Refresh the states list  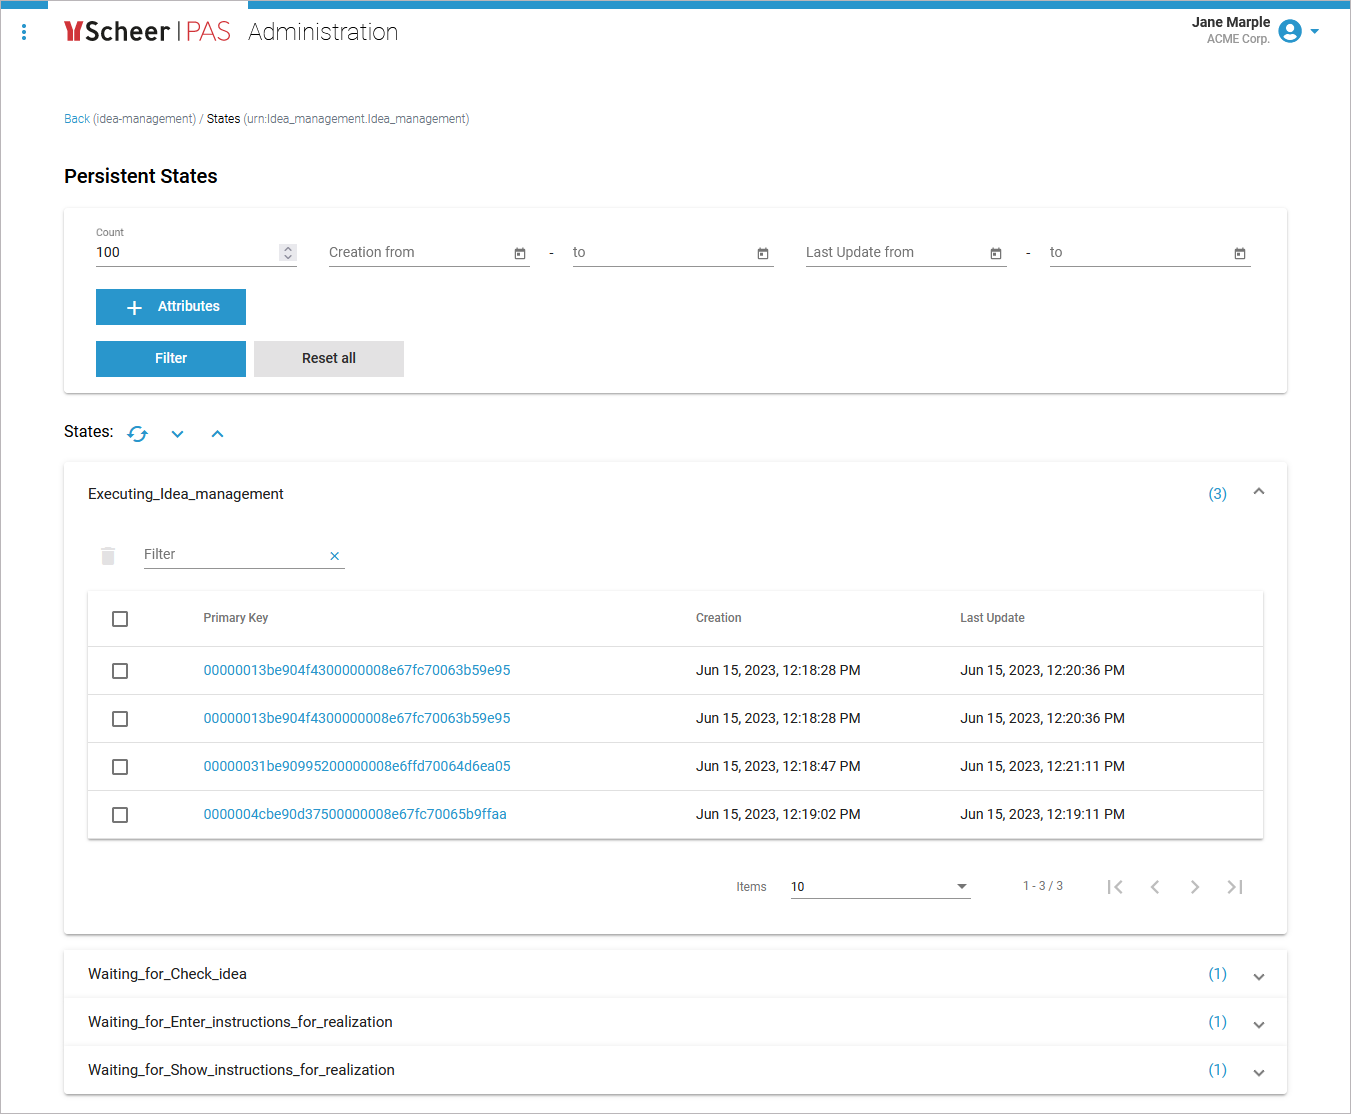tap(138, 433)
